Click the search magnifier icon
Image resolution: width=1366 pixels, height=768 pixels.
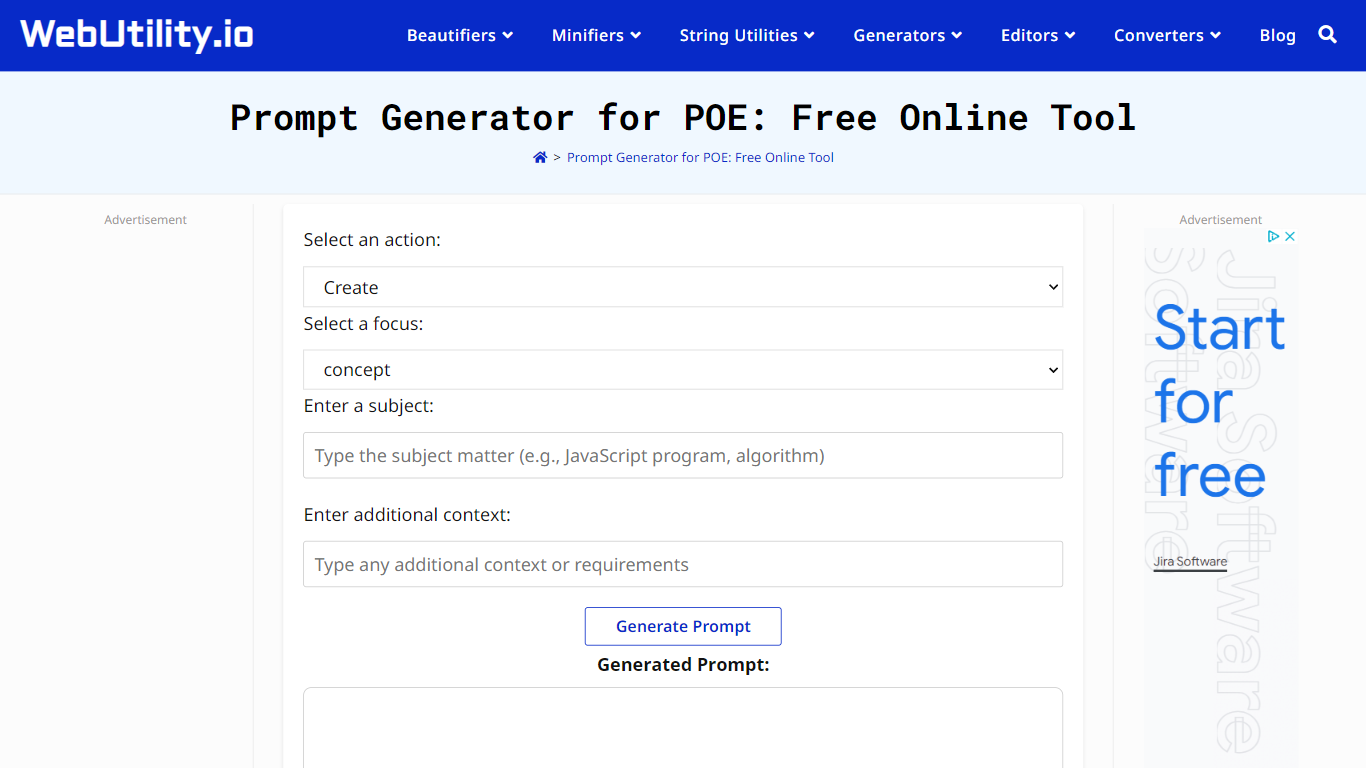click(1327, 35)
